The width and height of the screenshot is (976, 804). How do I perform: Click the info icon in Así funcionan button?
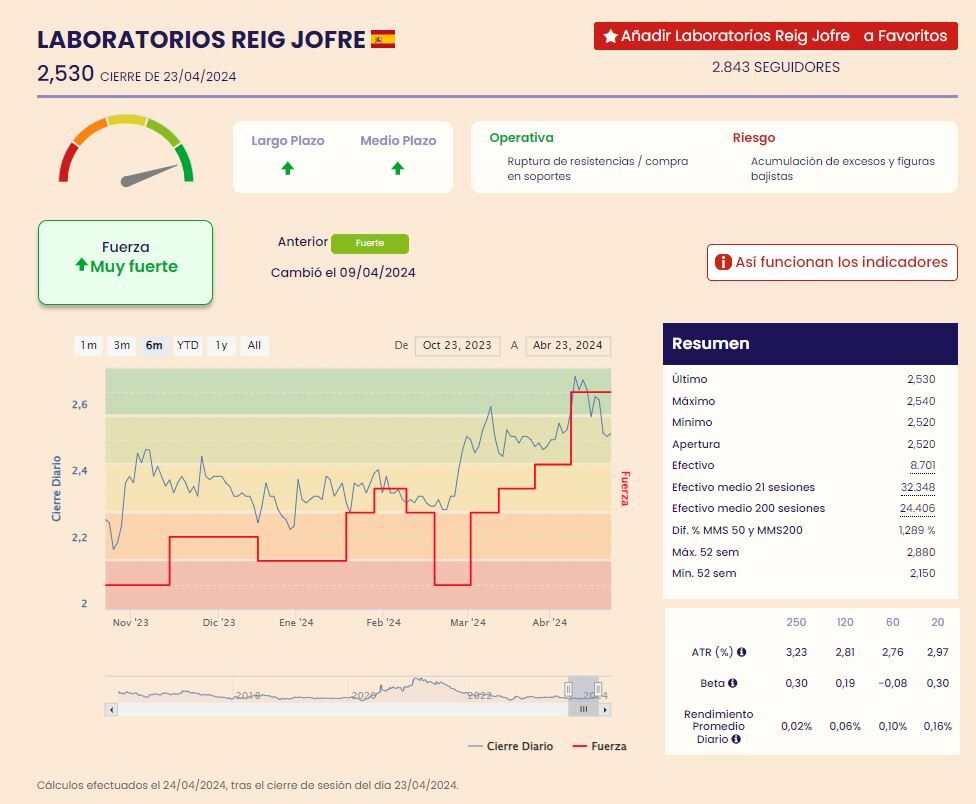(x=723, y=262)
